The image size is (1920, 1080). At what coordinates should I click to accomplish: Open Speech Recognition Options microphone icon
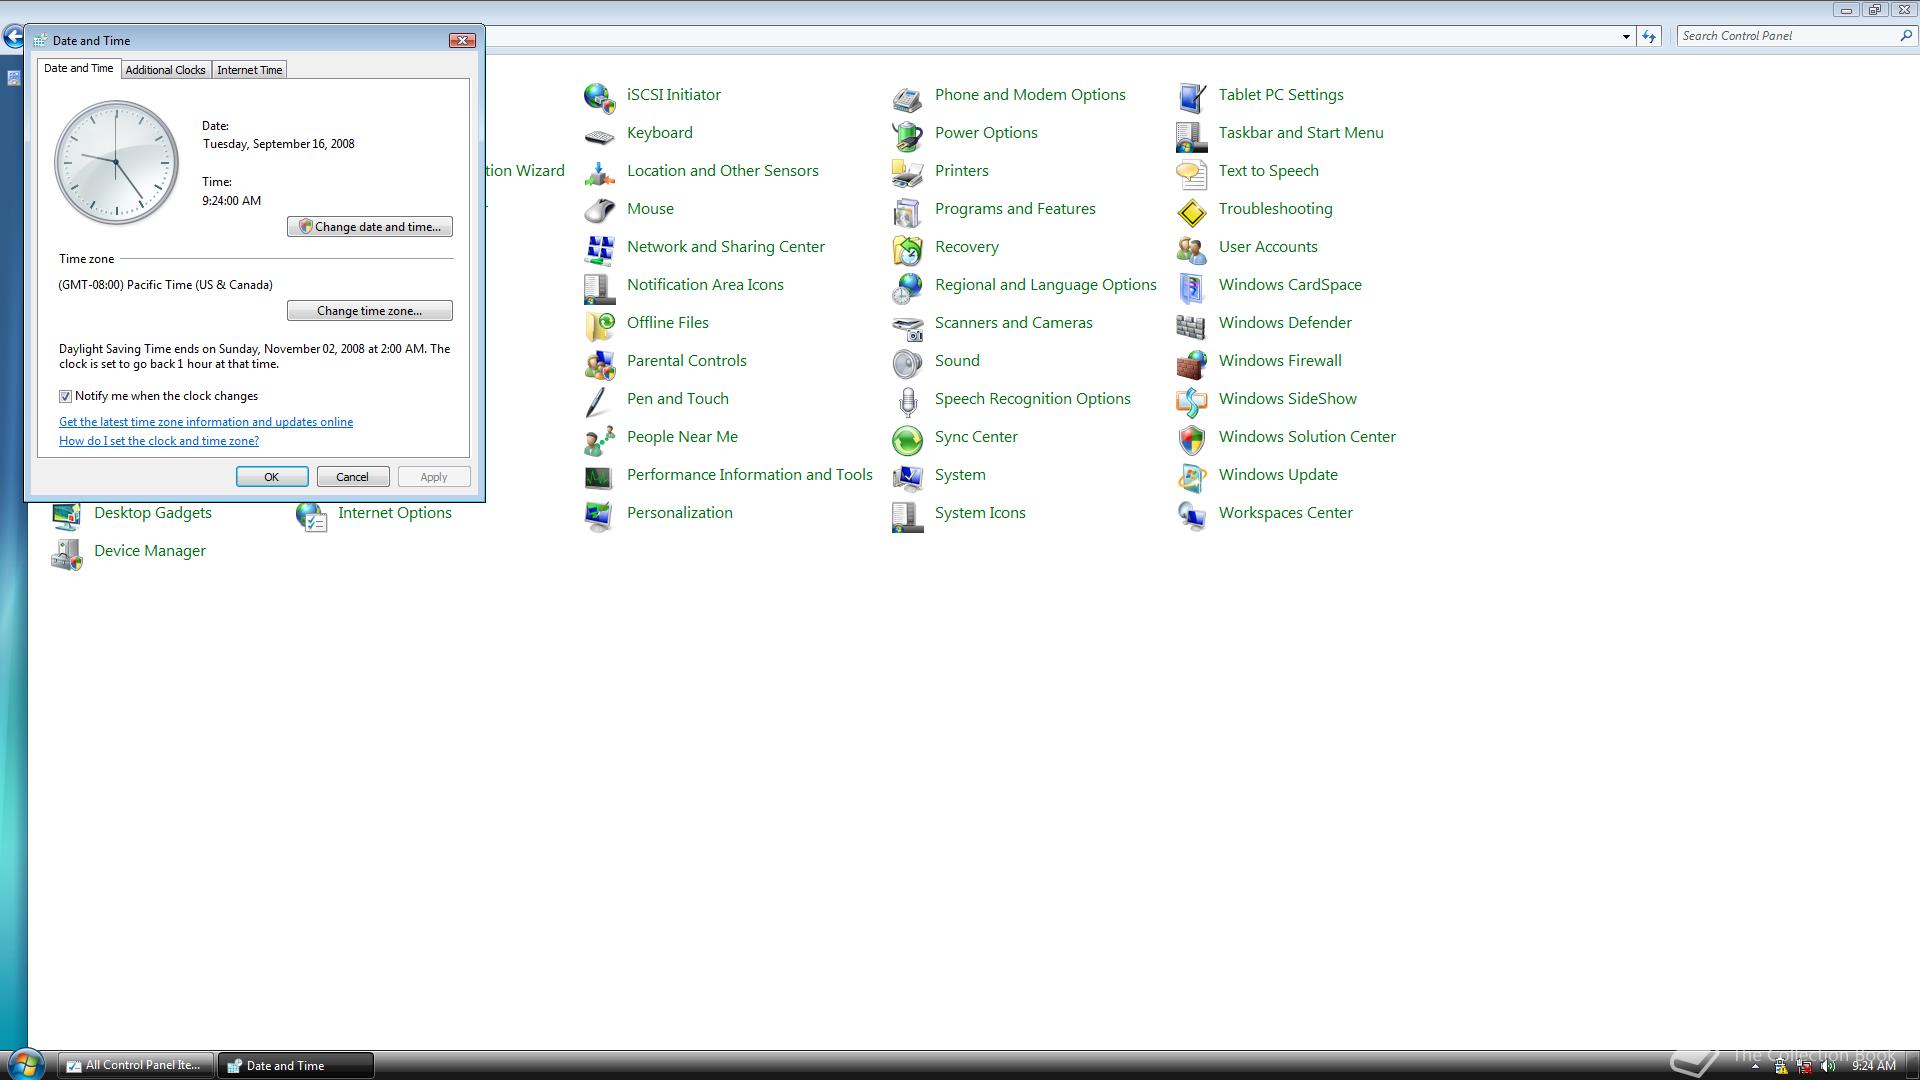pyautogui.click(x=907, y=400)
